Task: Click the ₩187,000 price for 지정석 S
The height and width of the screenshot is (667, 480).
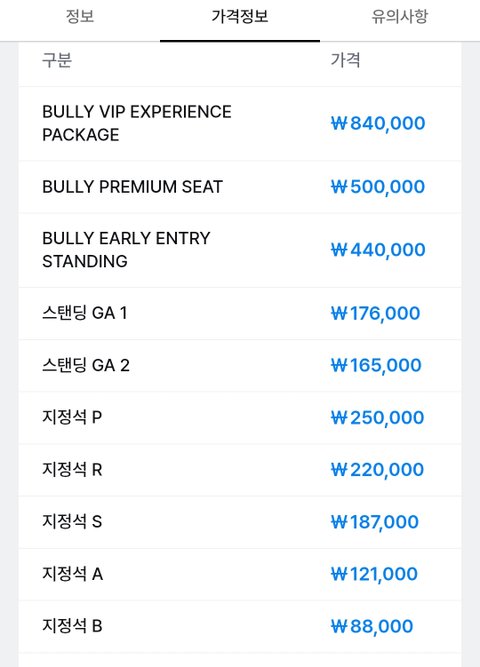Action: (x=375, y=522)
